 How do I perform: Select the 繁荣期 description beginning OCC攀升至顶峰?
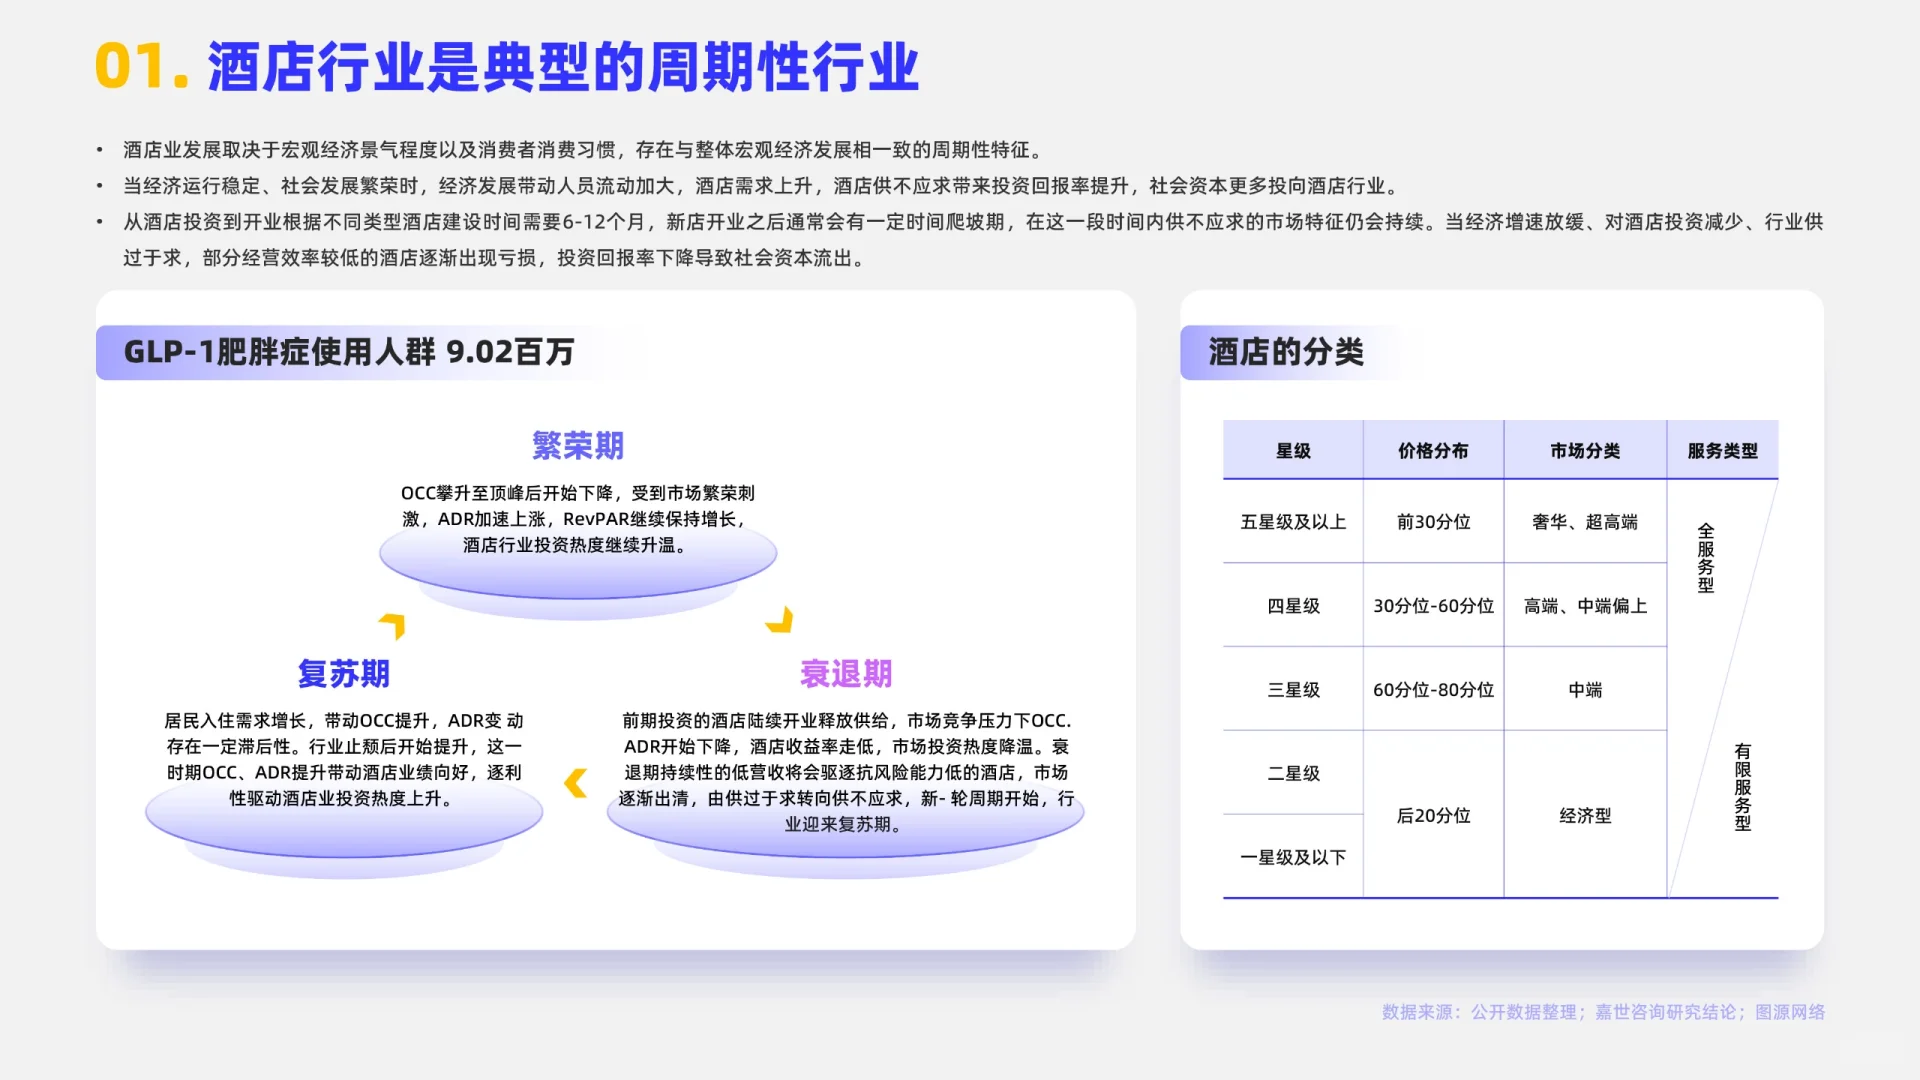pos(578,519)
